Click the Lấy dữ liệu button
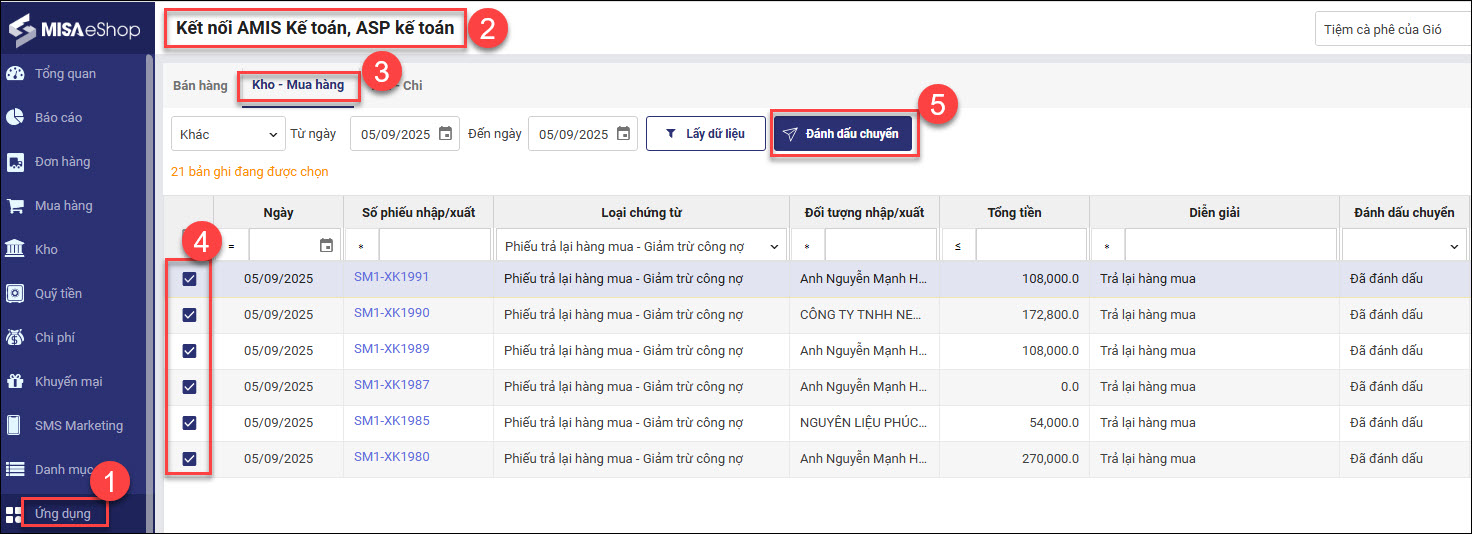1472x534 pixels. (705, 134)
